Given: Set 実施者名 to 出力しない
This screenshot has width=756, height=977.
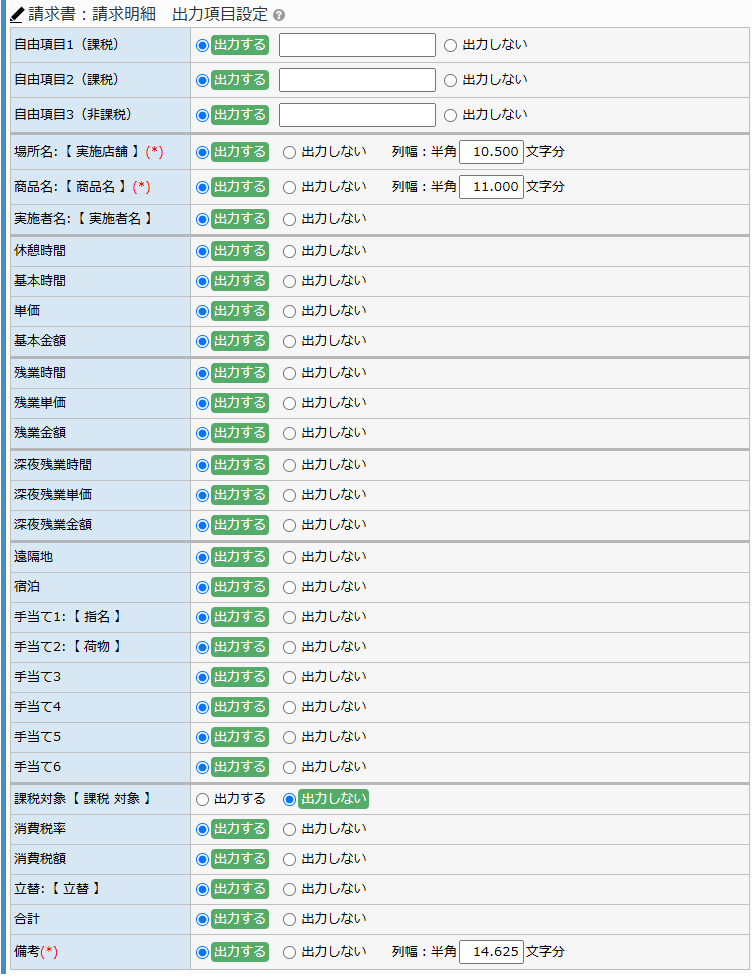Looking at the screenshot, I should pyautogui.click(x=289, y=220).
